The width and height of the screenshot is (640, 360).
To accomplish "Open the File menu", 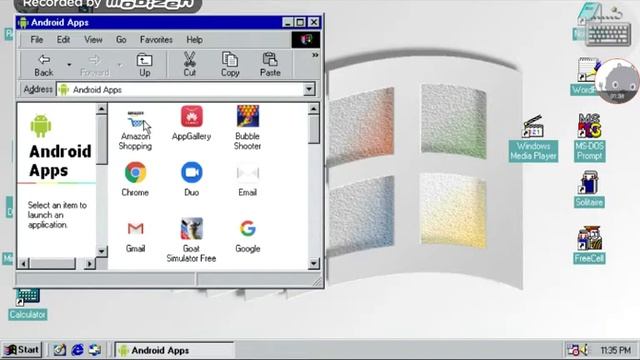I will point(37,40).
